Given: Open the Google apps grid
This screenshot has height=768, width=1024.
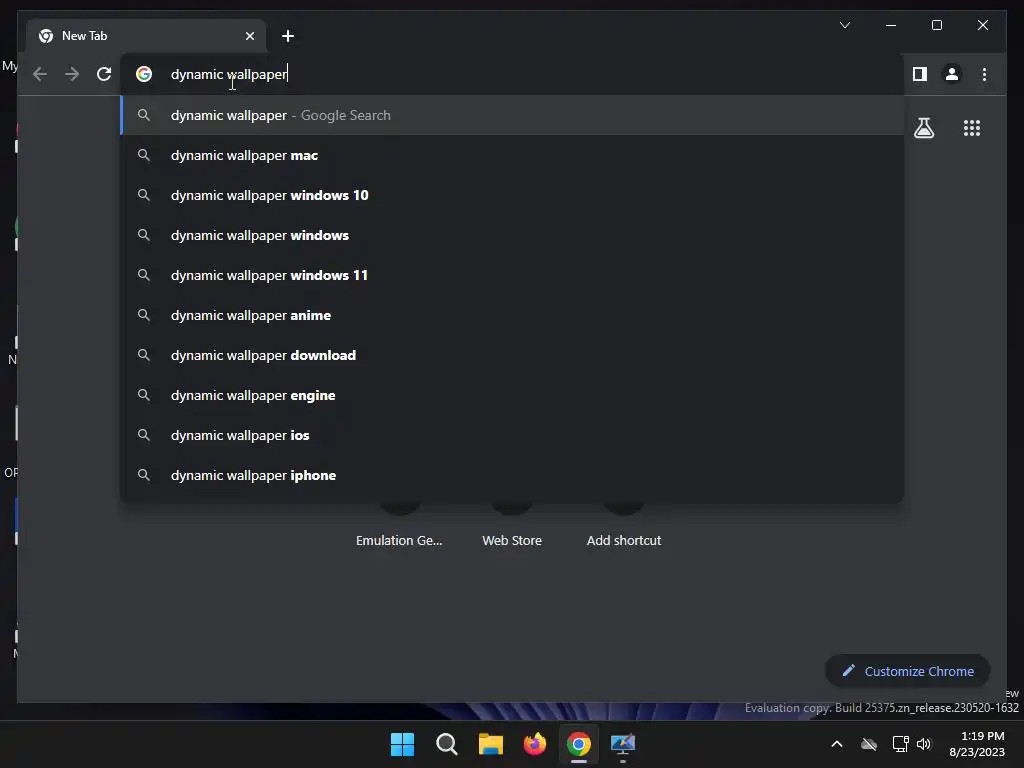Looking at the screenshot, I should 972,128.
